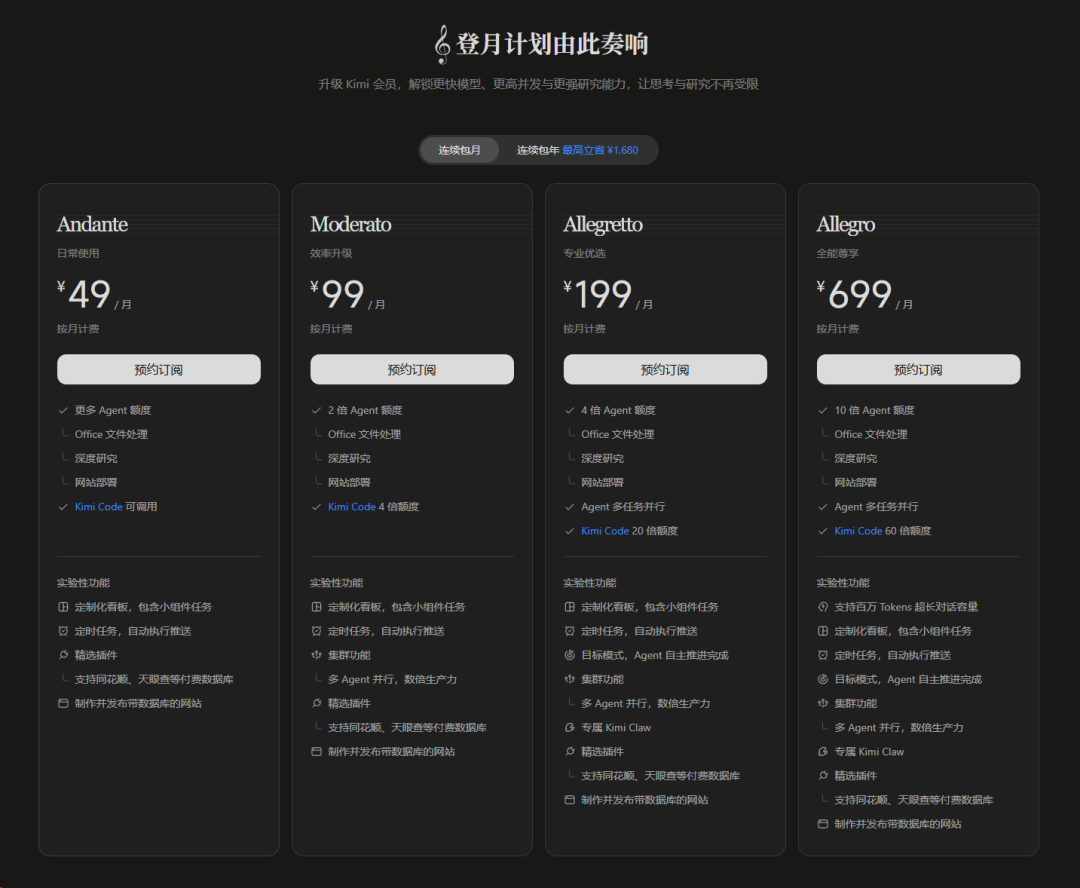Click target icon beside 目标模式 in Allegretto

570,655
